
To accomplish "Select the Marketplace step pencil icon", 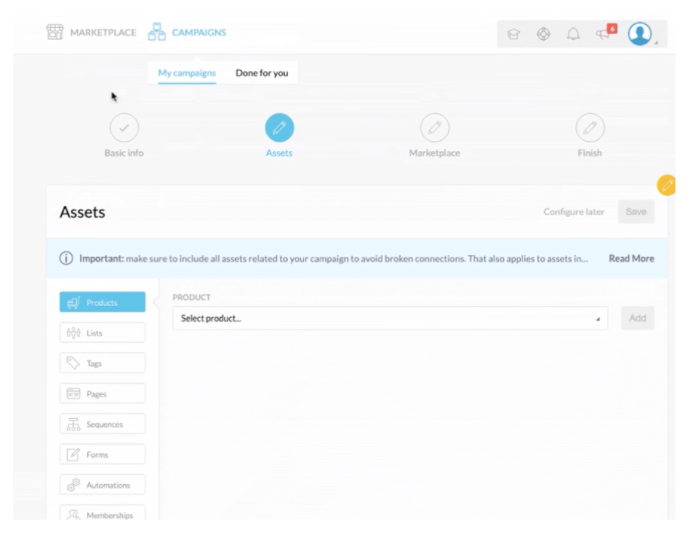I will point(434,128).
